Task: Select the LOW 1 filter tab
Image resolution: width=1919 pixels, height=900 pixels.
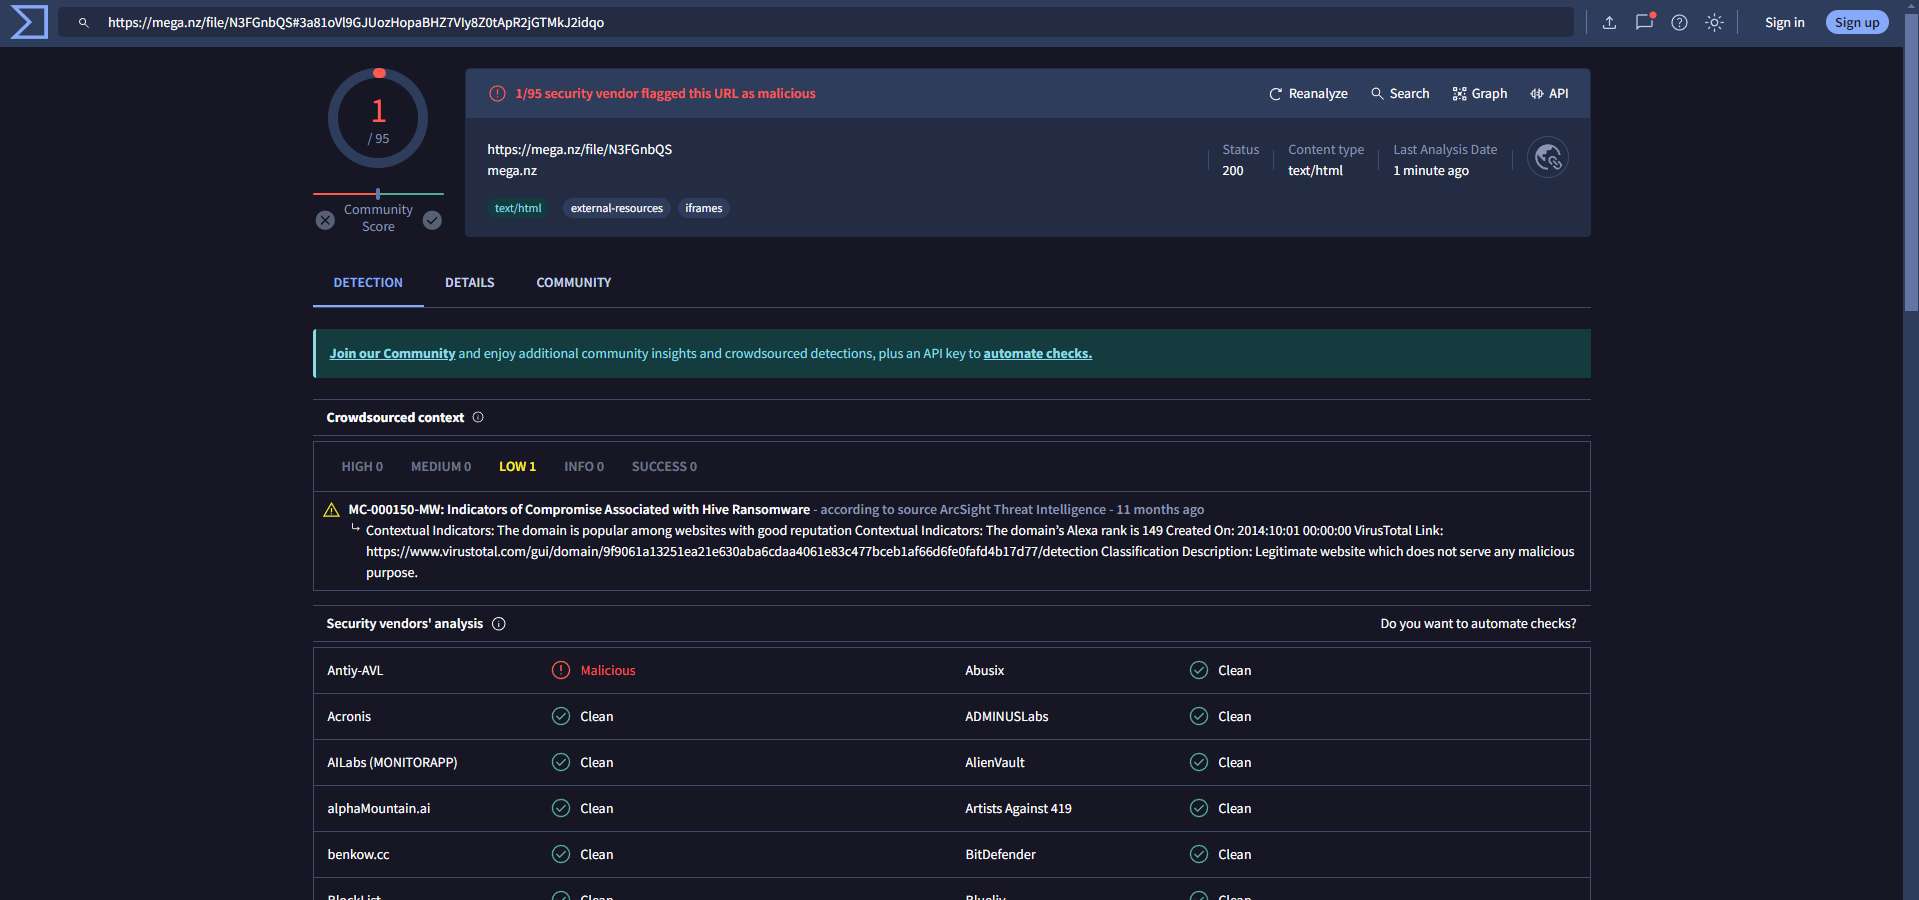Action: click(517, 467)
